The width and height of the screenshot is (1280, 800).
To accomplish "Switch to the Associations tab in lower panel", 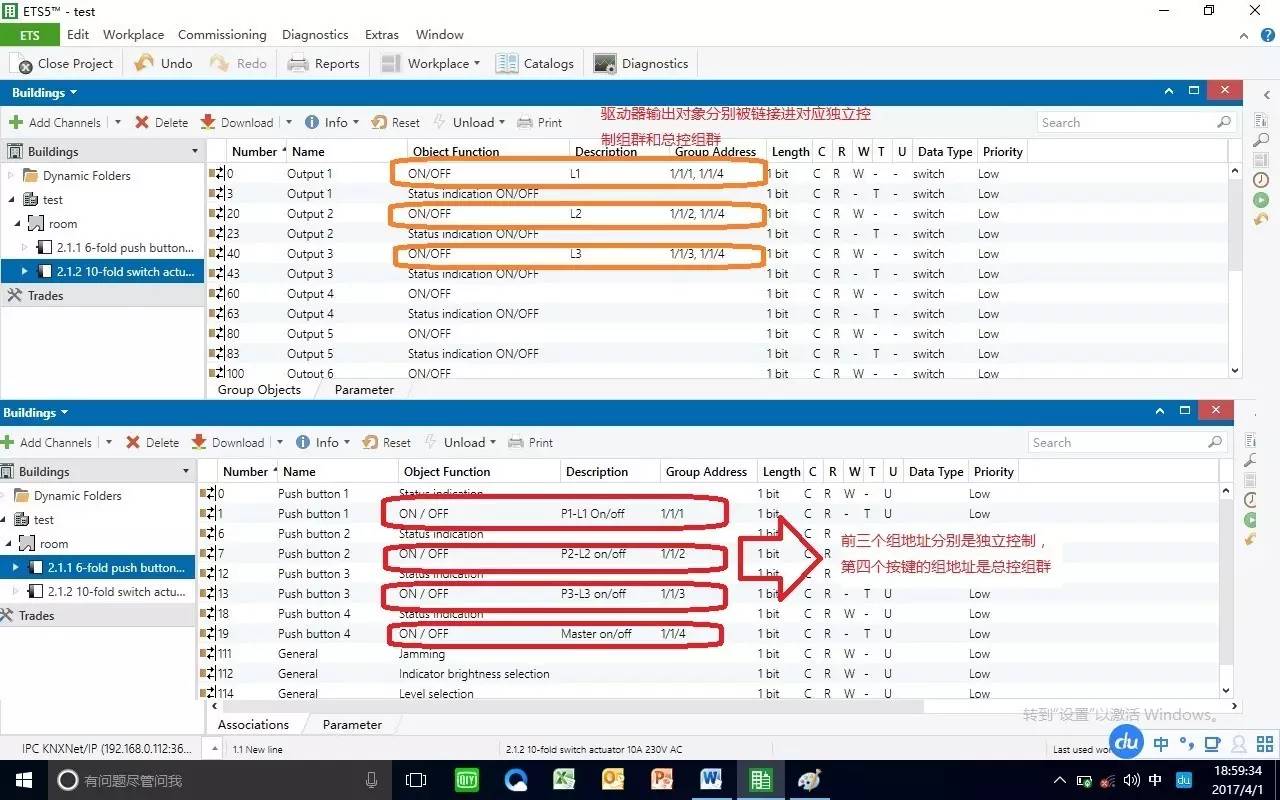I will (x=253, y=725).
